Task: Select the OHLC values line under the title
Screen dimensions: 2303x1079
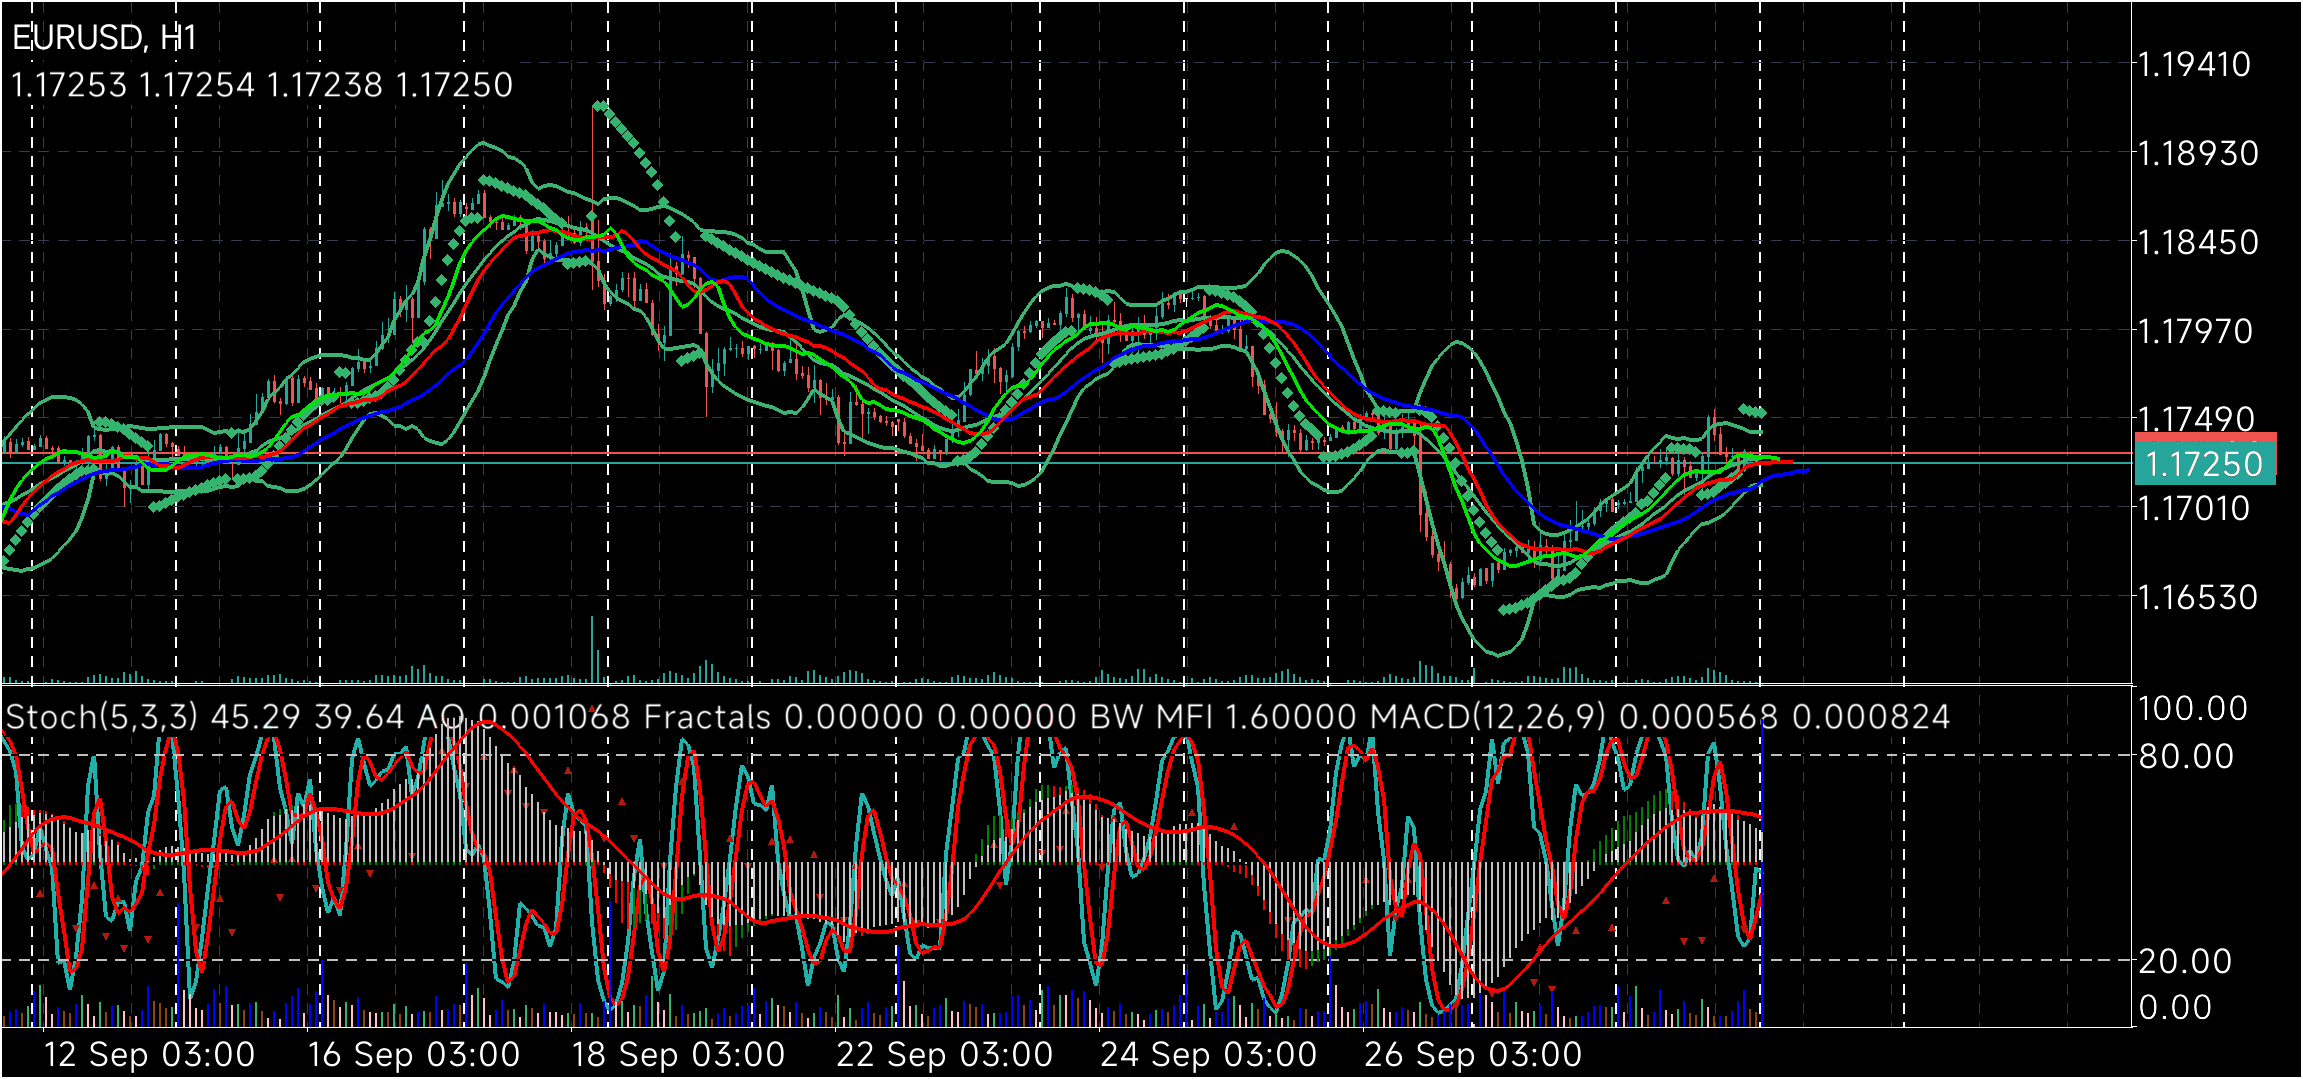Action: pyautogui.click(x=262, y=85)
